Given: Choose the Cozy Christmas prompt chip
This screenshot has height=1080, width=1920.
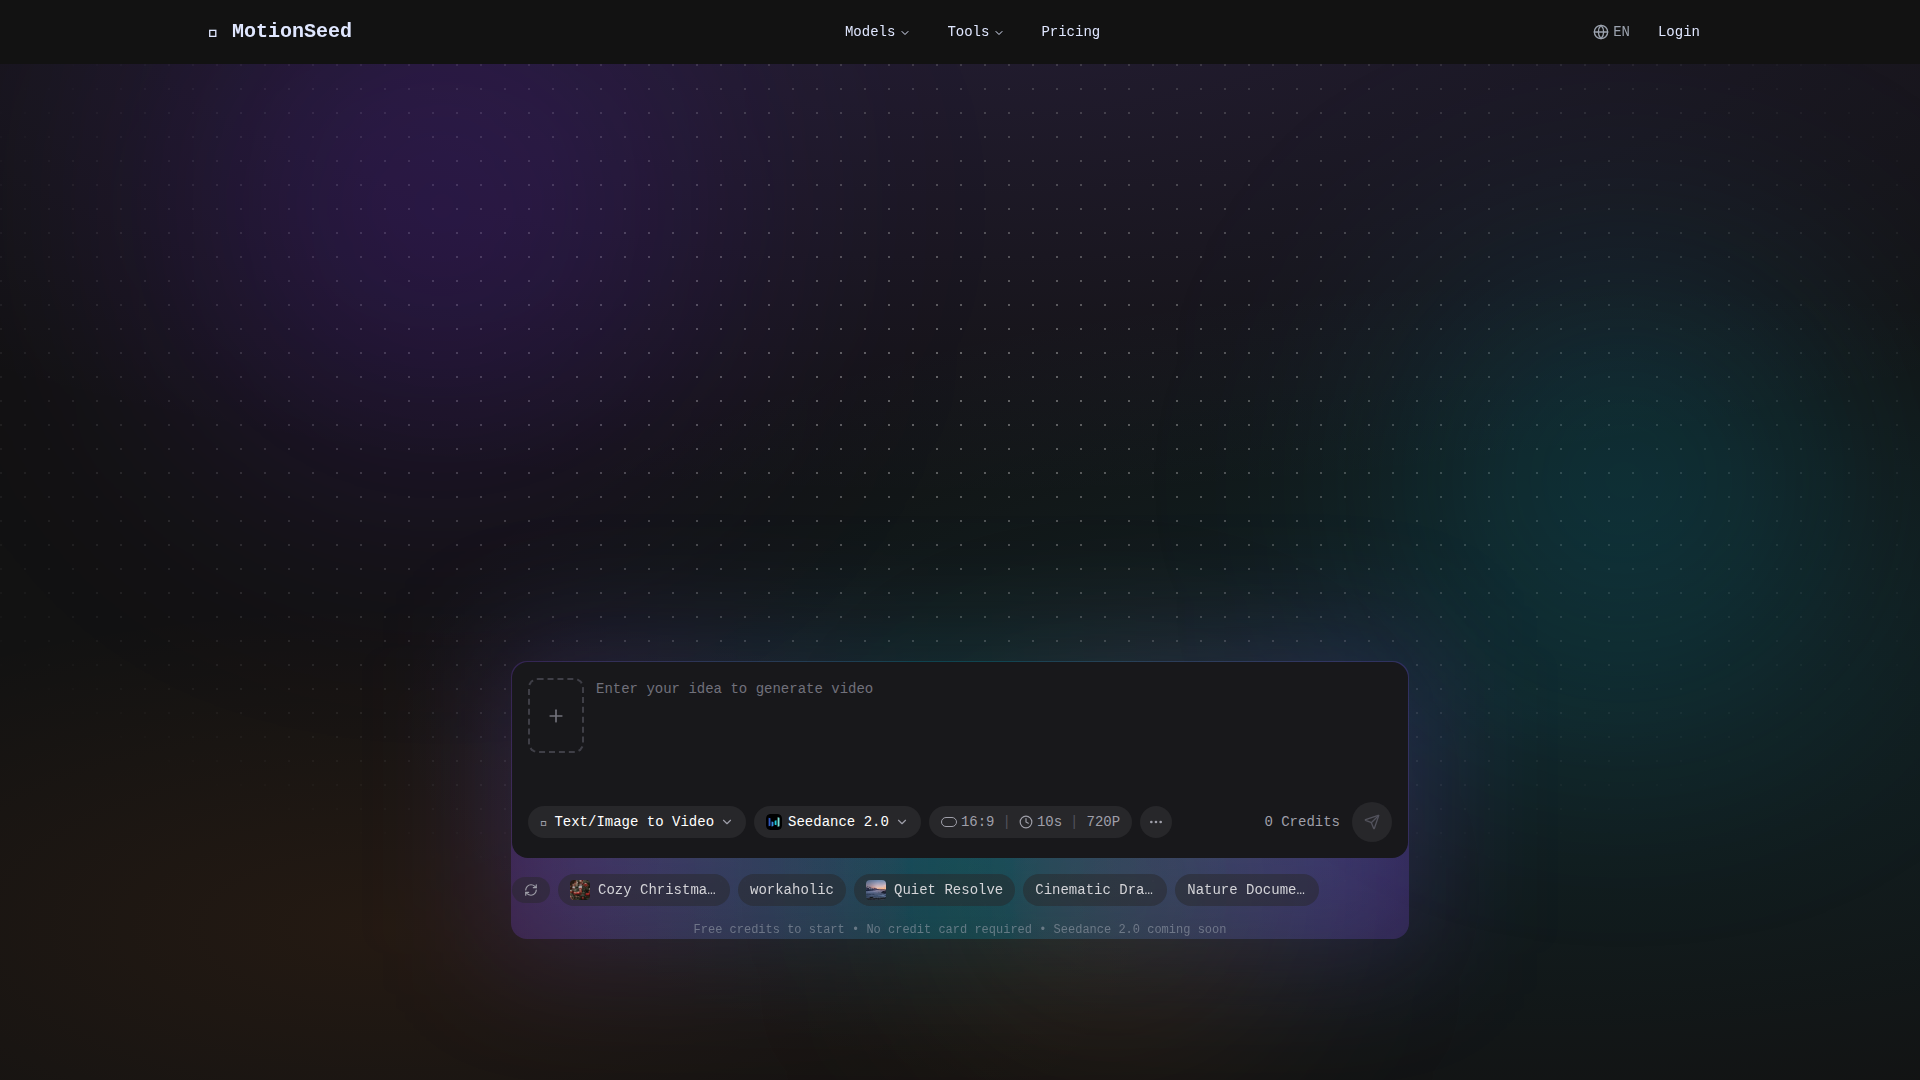Looking at the screenshot, I should (644, 890).
